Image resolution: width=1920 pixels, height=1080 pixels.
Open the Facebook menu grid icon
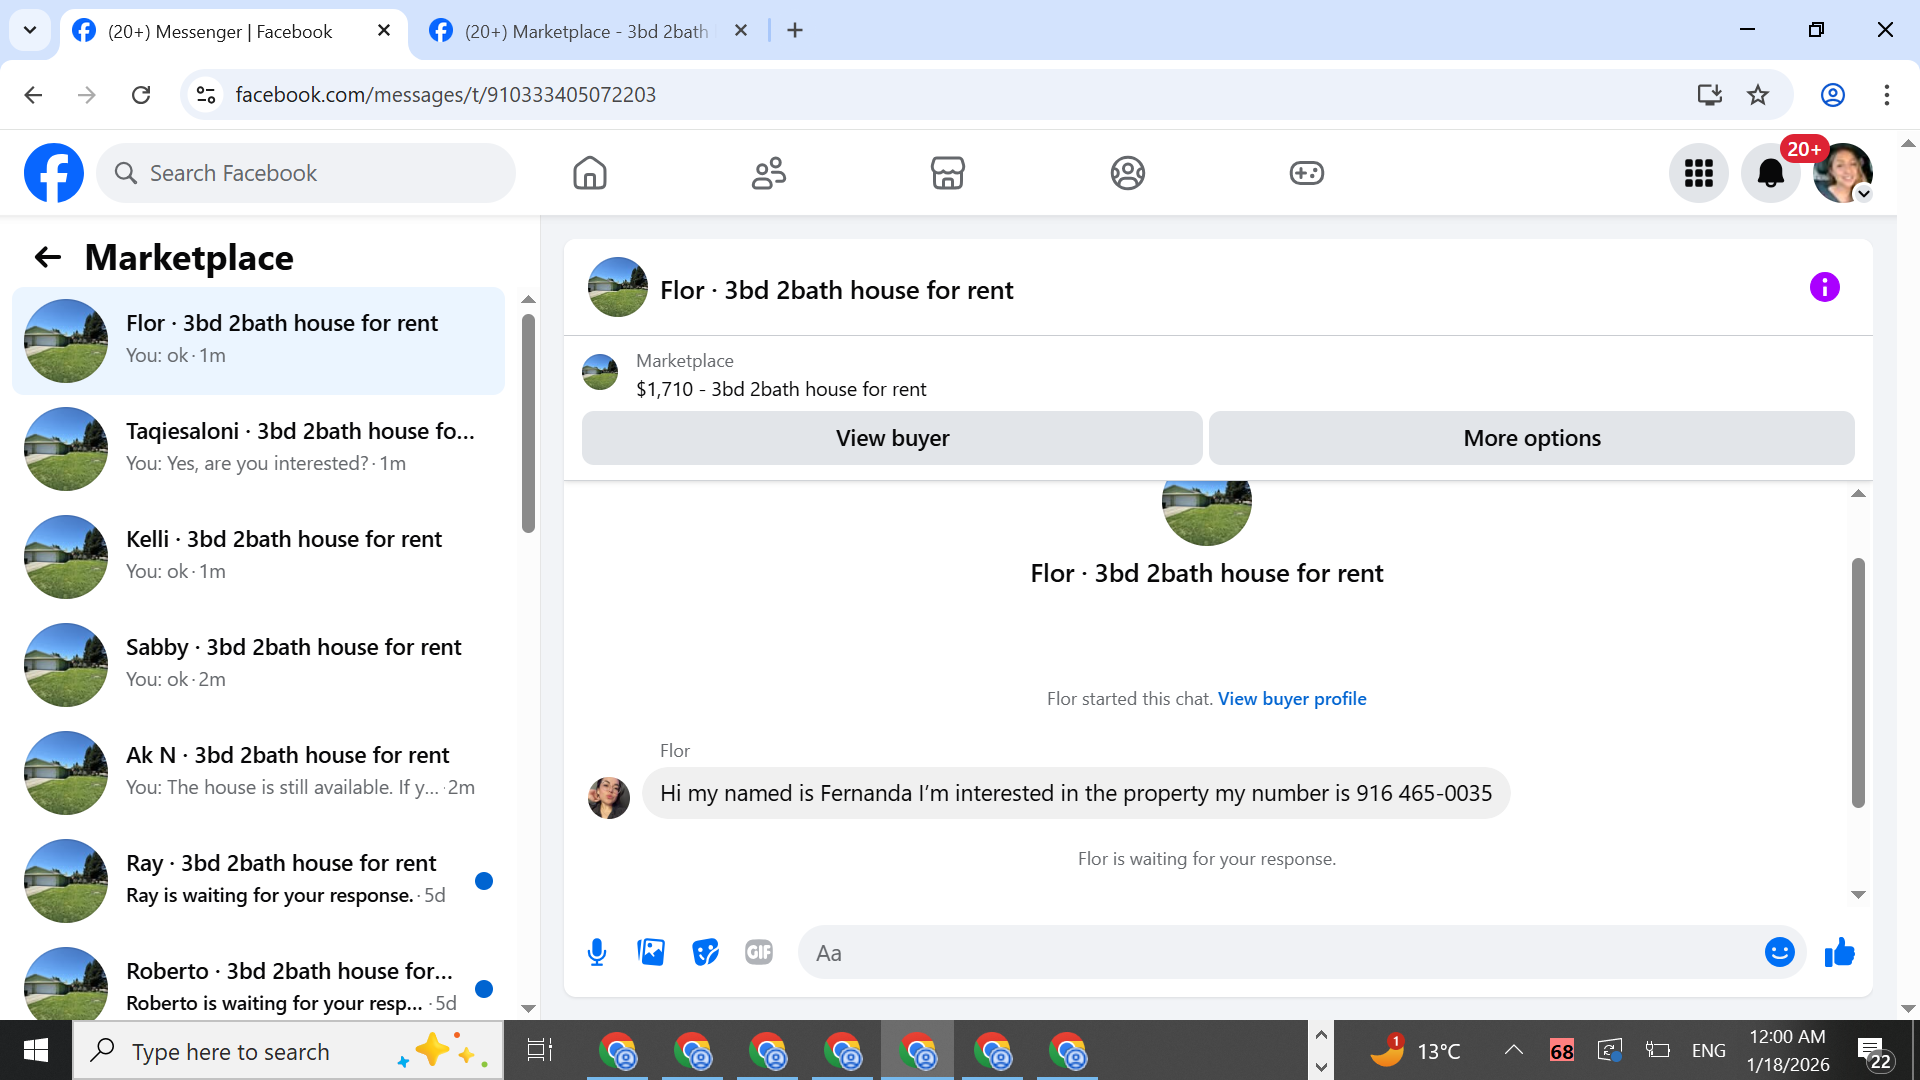(x=1698, y=173)
